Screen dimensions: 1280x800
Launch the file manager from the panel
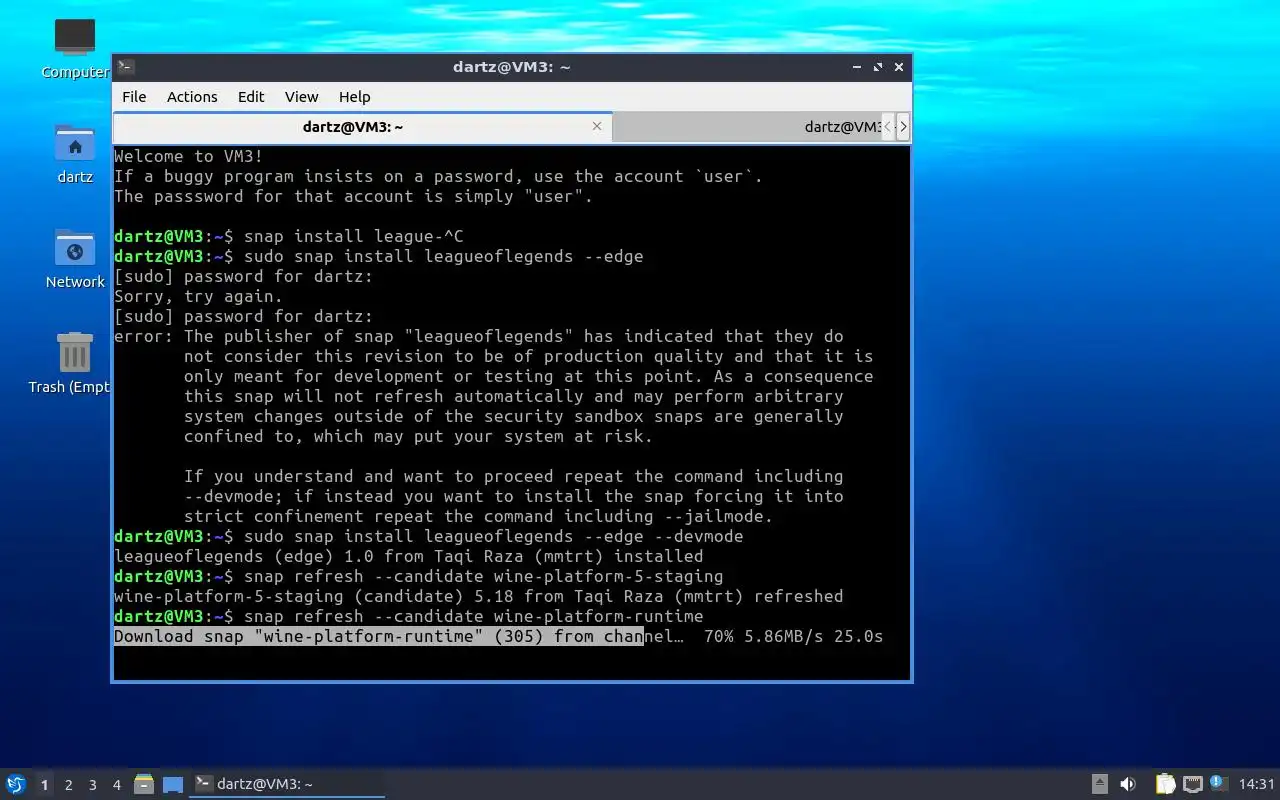(144, 784)
